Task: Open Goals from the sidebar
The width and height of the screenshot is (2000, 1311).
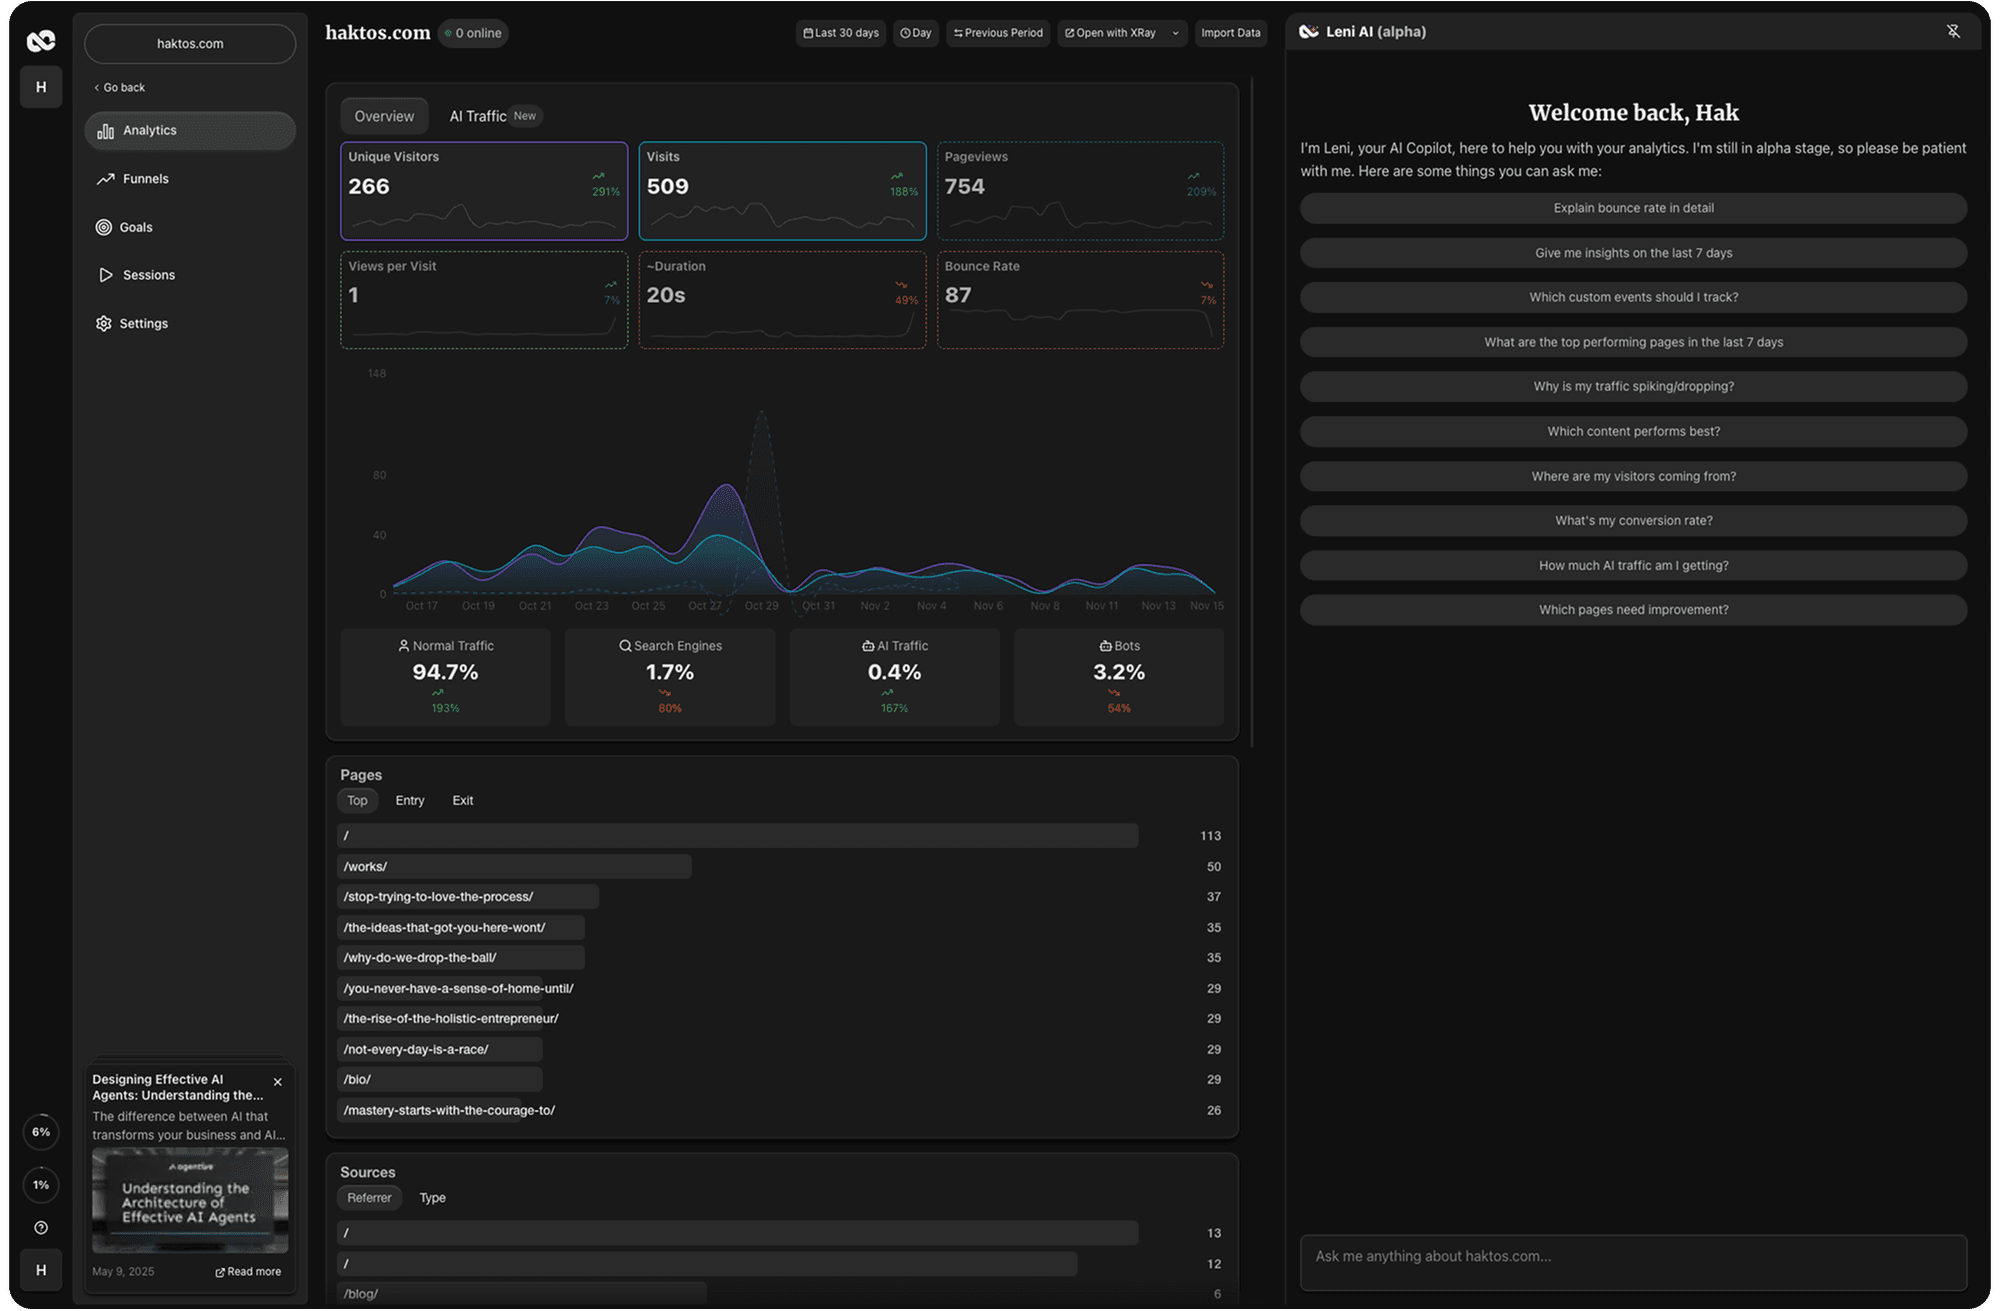Action: 135,227
